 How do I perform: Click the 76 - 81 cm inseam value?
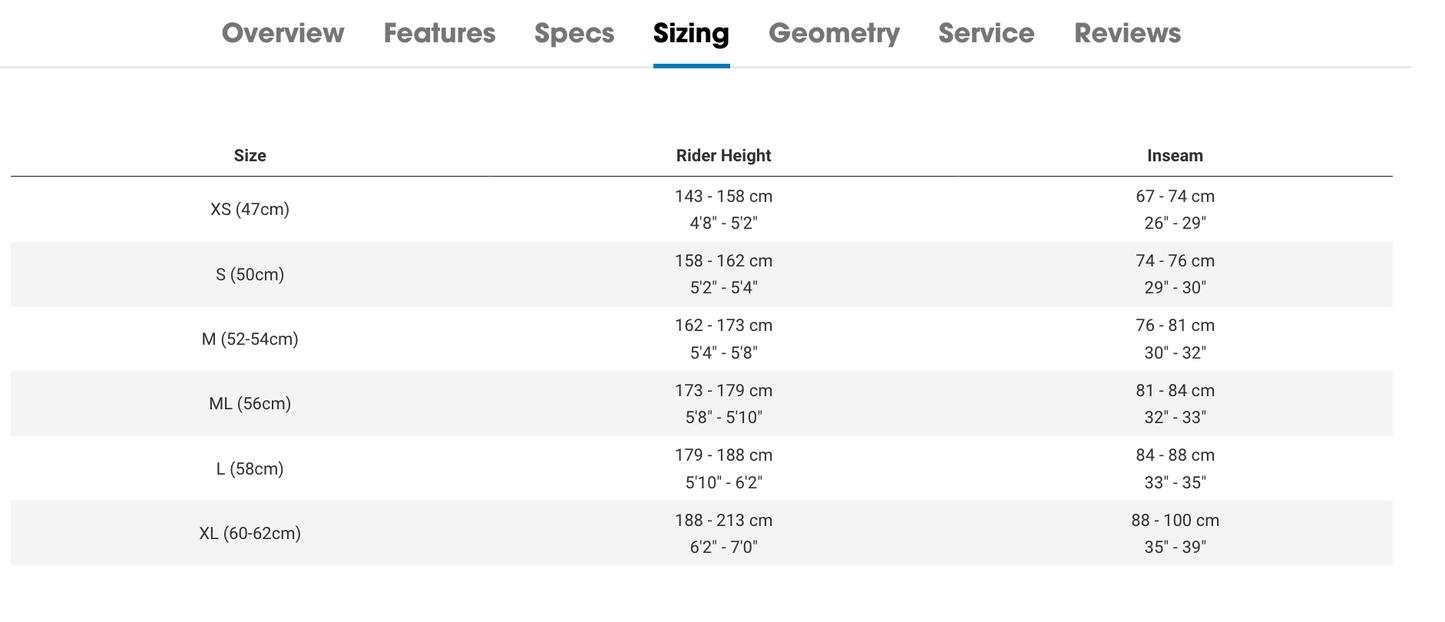[1175, 325]
